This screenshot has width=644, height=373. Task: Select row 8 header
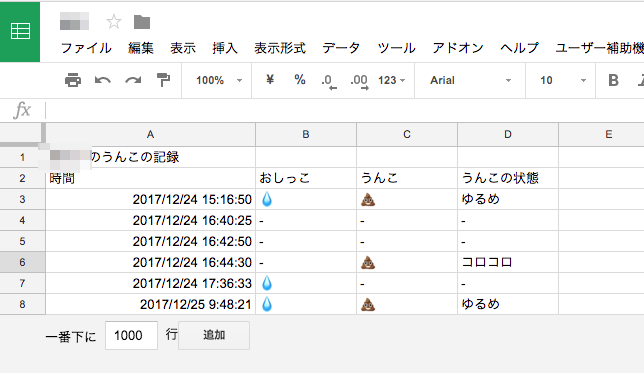click(22, 304)
